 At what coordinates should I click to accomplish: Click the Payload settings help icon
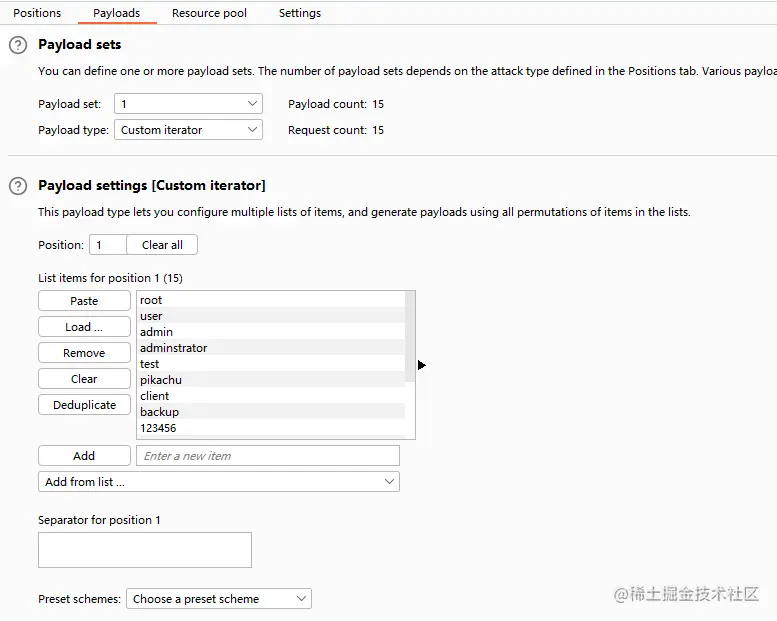17,186
